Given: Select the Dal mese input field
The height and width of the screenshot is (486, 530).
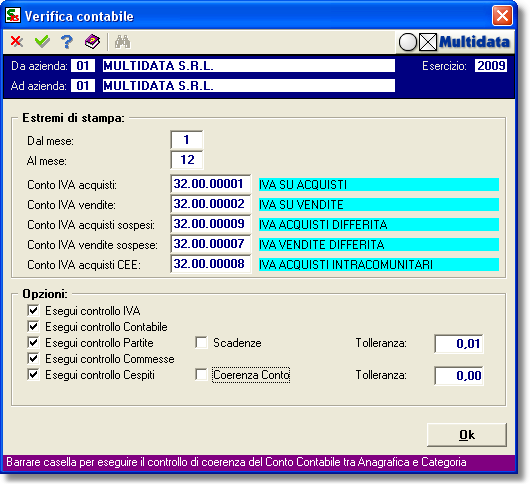Looking at the screenshot, I should (187, 140).
